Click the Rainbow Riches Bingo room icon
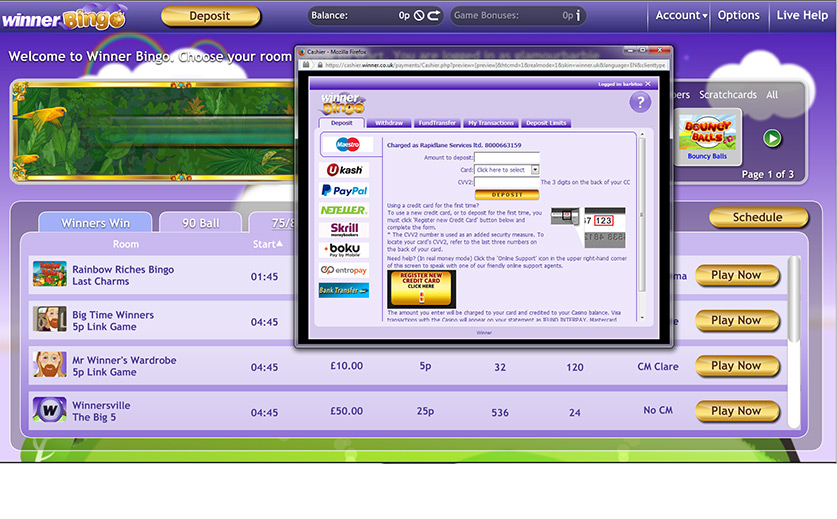The height and width of the screenshot is (519, 837). click(x=50, y=273)
